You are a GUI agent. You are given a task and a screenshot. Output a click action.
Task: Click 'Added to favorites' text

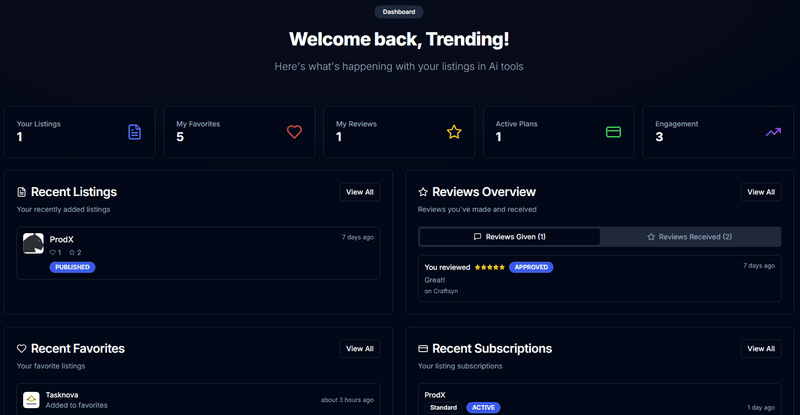(x=77, y=405)
